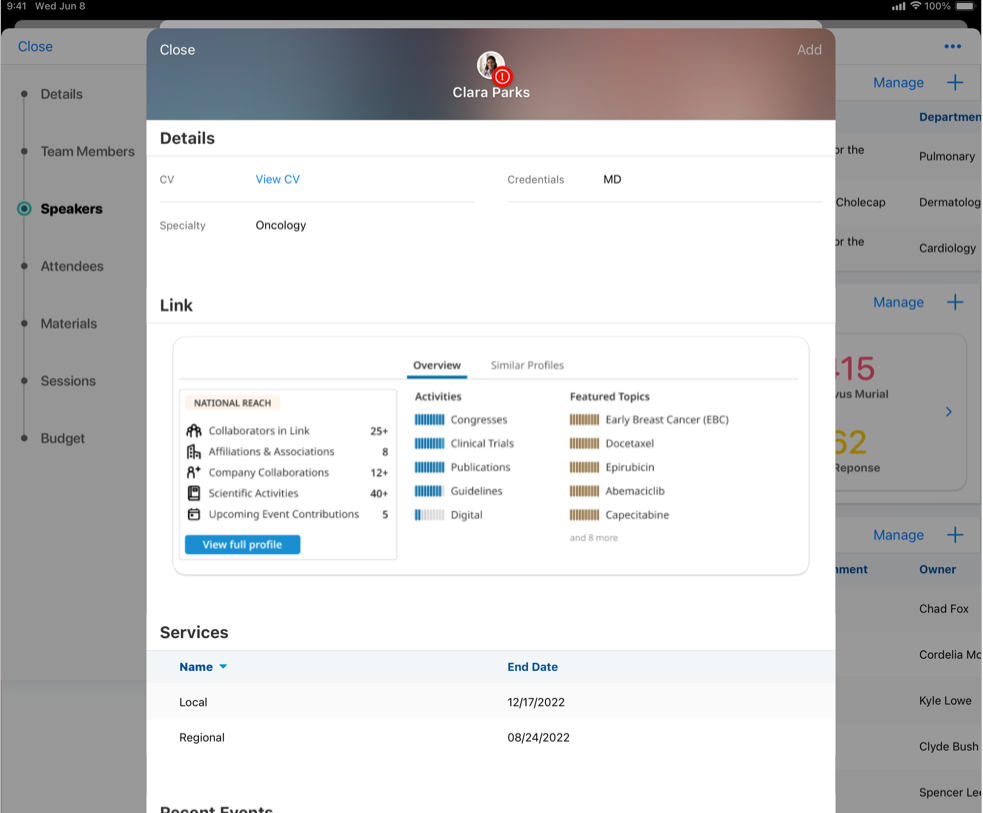983x813 pixels.
Task: Sort services by Name column arrow
Action: [x=223, y=667]
